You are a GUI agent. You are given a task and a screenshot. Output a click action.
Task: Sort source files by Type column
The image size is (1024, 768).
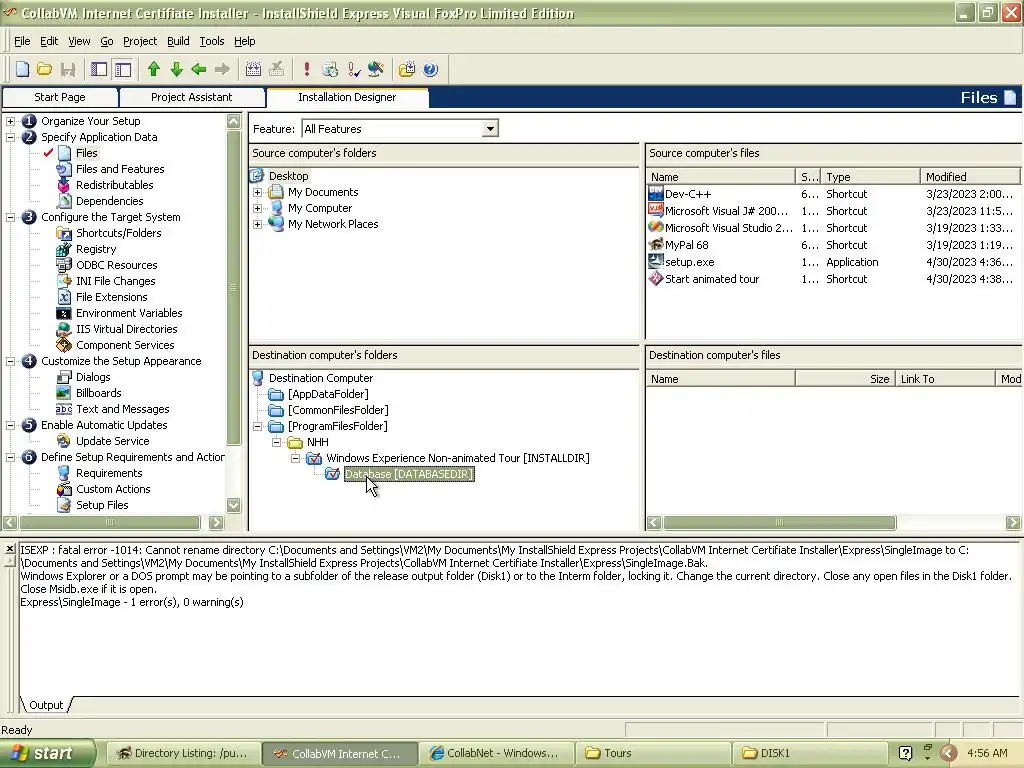pyautogui.click(x=870, y=177)
